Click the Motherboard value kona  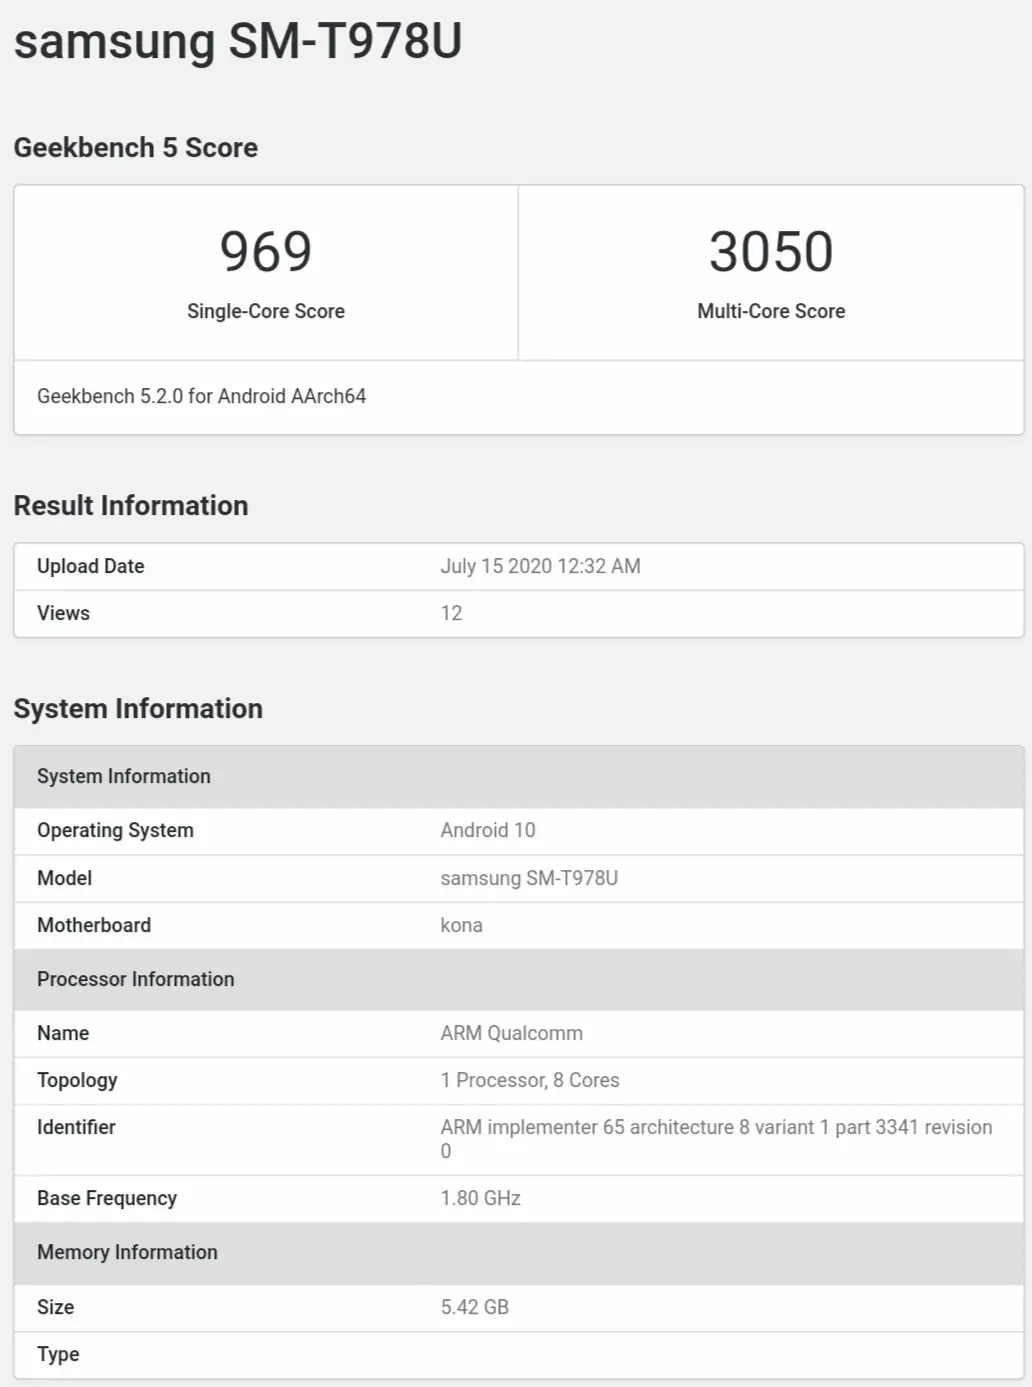coord(461,925)
